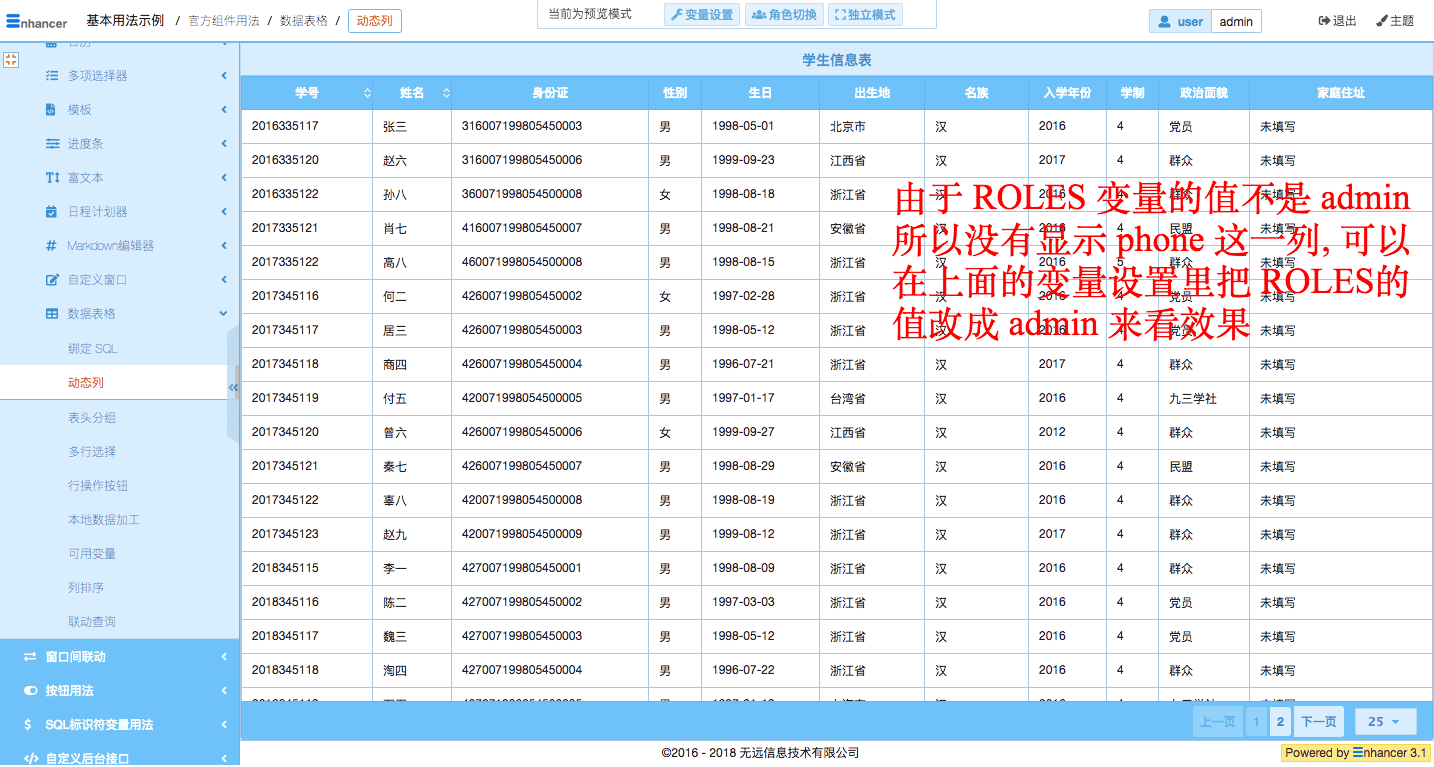
Task: Click 退出 to log out
Action: (x=1338, y=21)
